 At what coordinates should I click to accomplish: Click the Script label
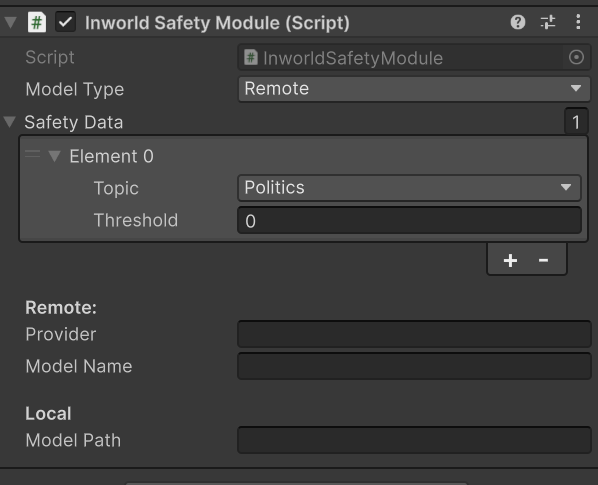[x=50, y=58]
